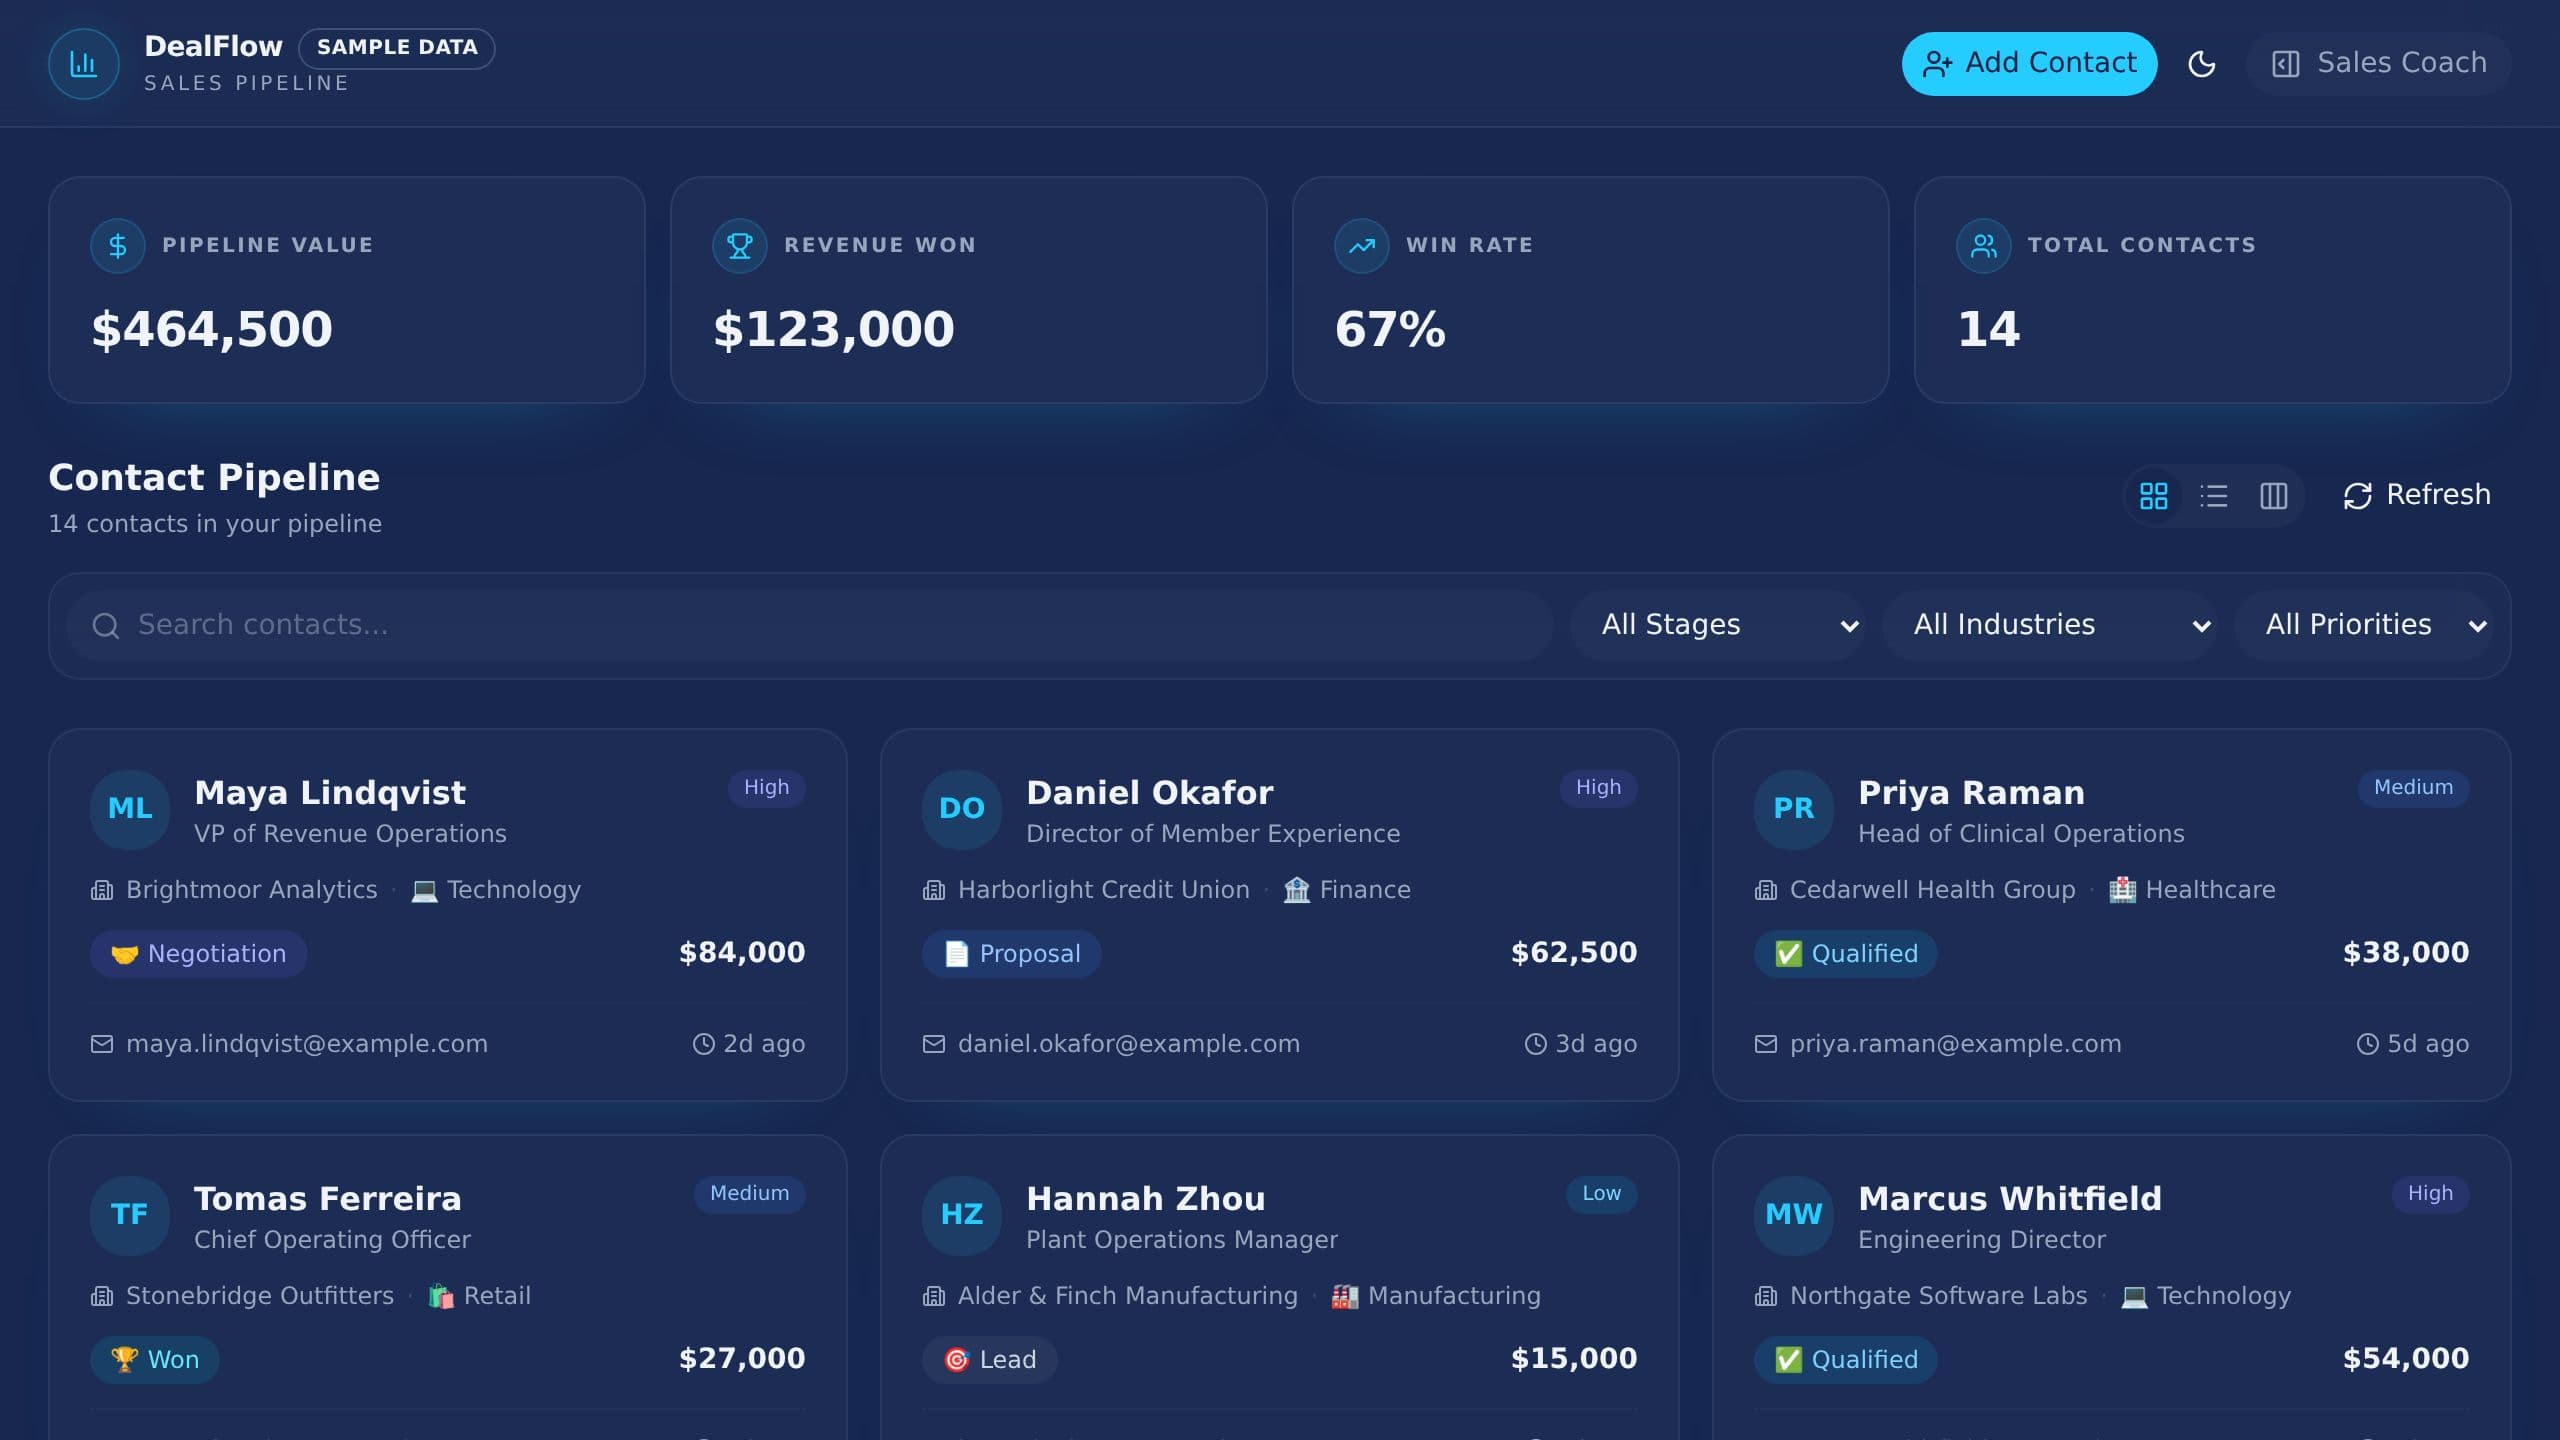Open the All Stages dropdown
Image resolution: width=2560 pixels, height=1440 pixels.
[1718, 625]
